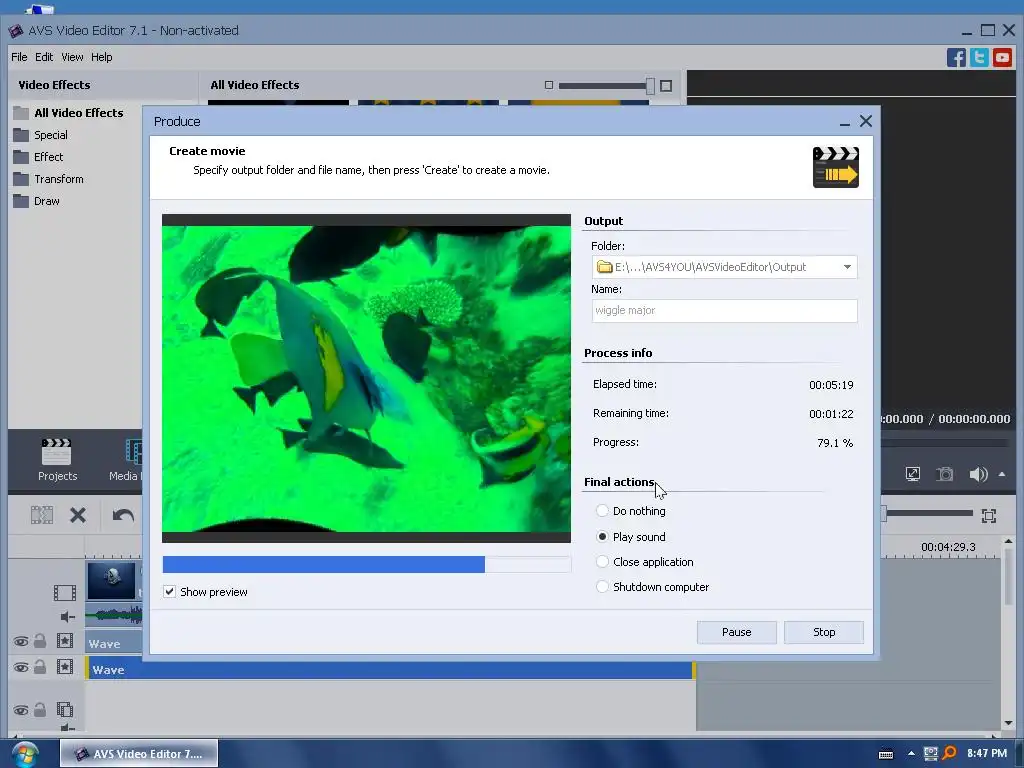Open the Windows Start button
This screenshot has height=768, width=1024.
[25, 754]
